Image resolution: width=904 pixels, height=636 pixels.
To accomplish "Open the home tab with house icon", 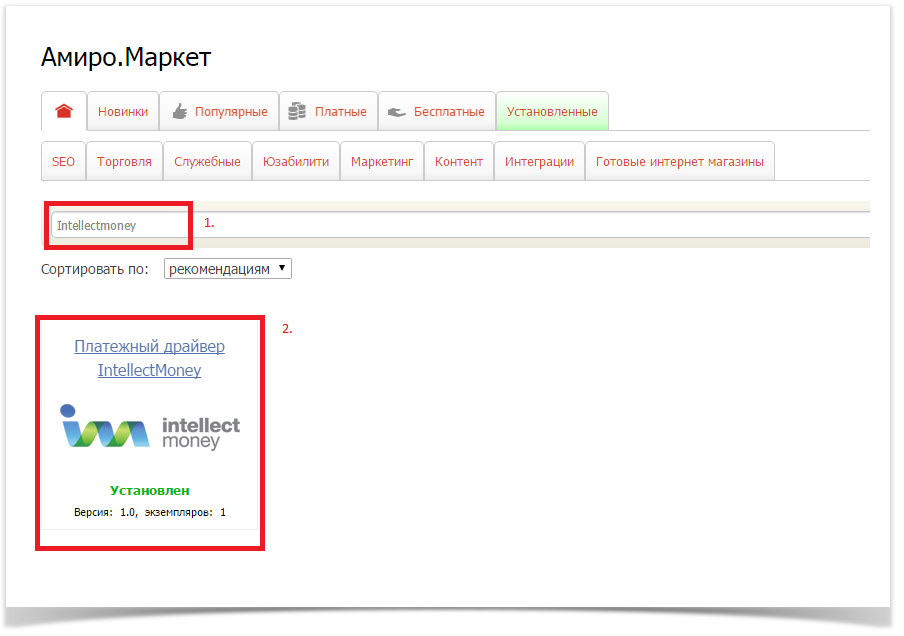I will point(64,112).
